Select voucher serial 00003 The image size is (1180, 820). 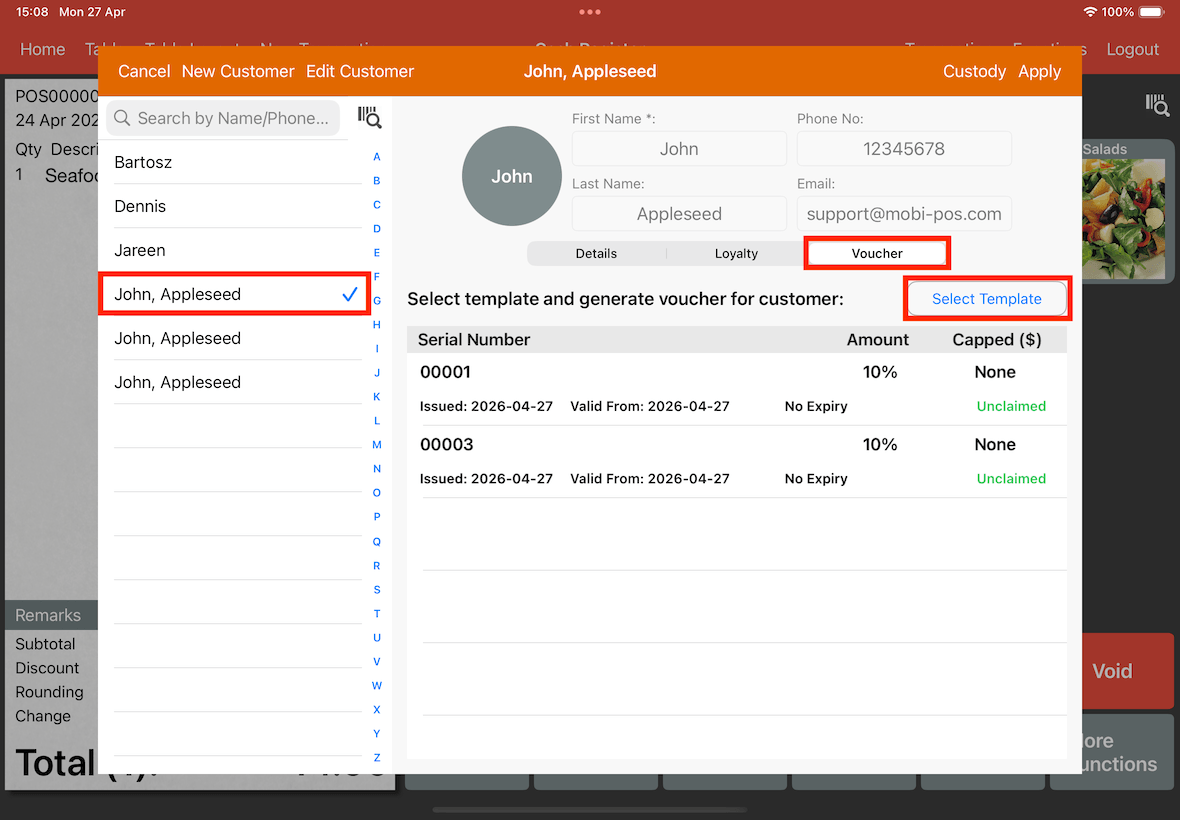(x=737, y=462)
